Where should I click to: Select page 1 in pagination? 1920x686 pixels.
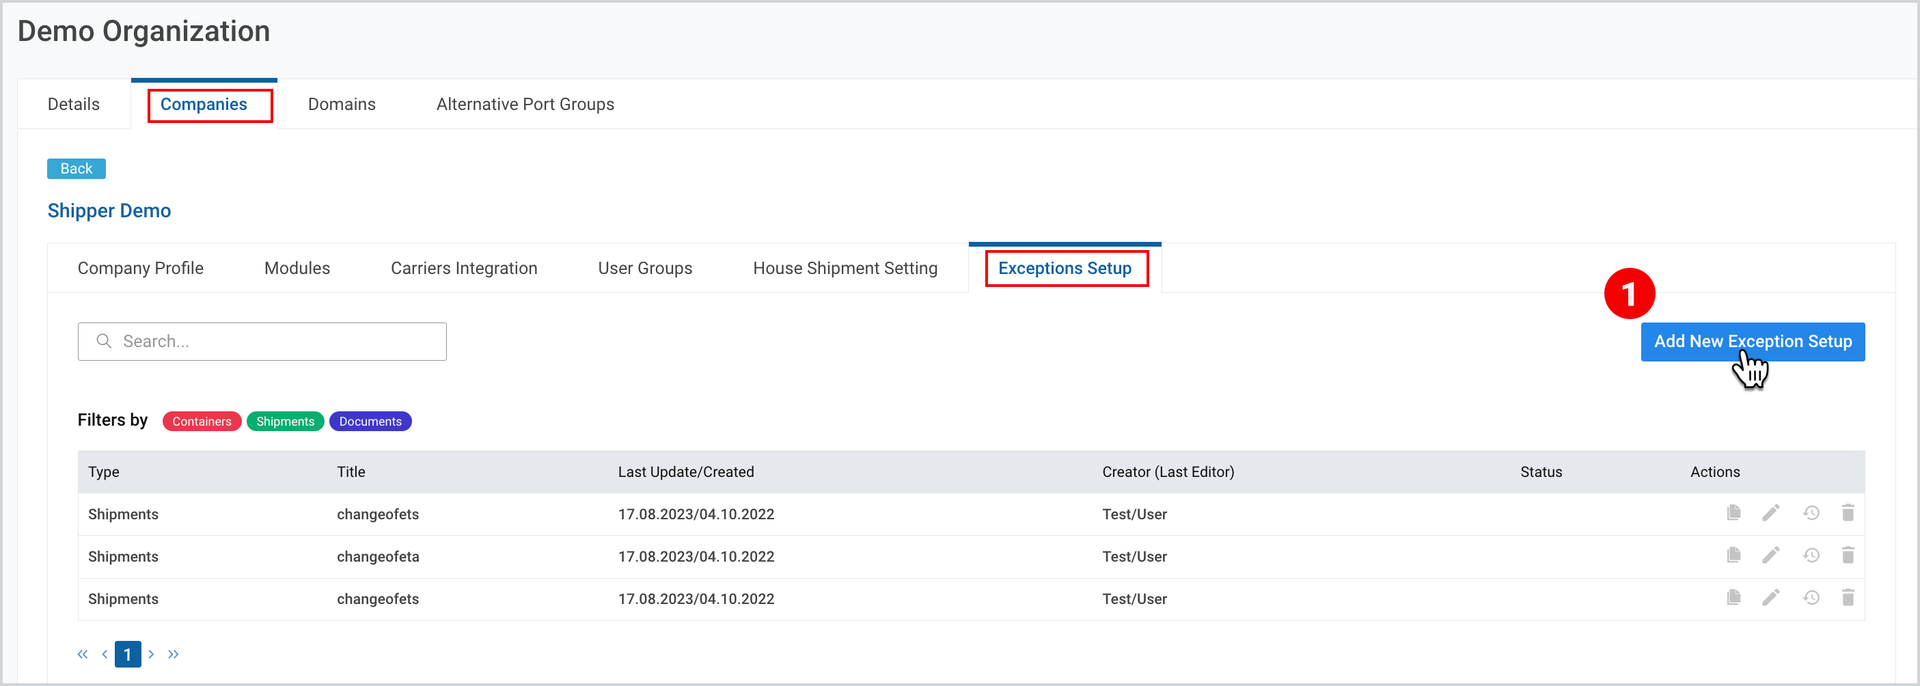[x=128, y=654]
